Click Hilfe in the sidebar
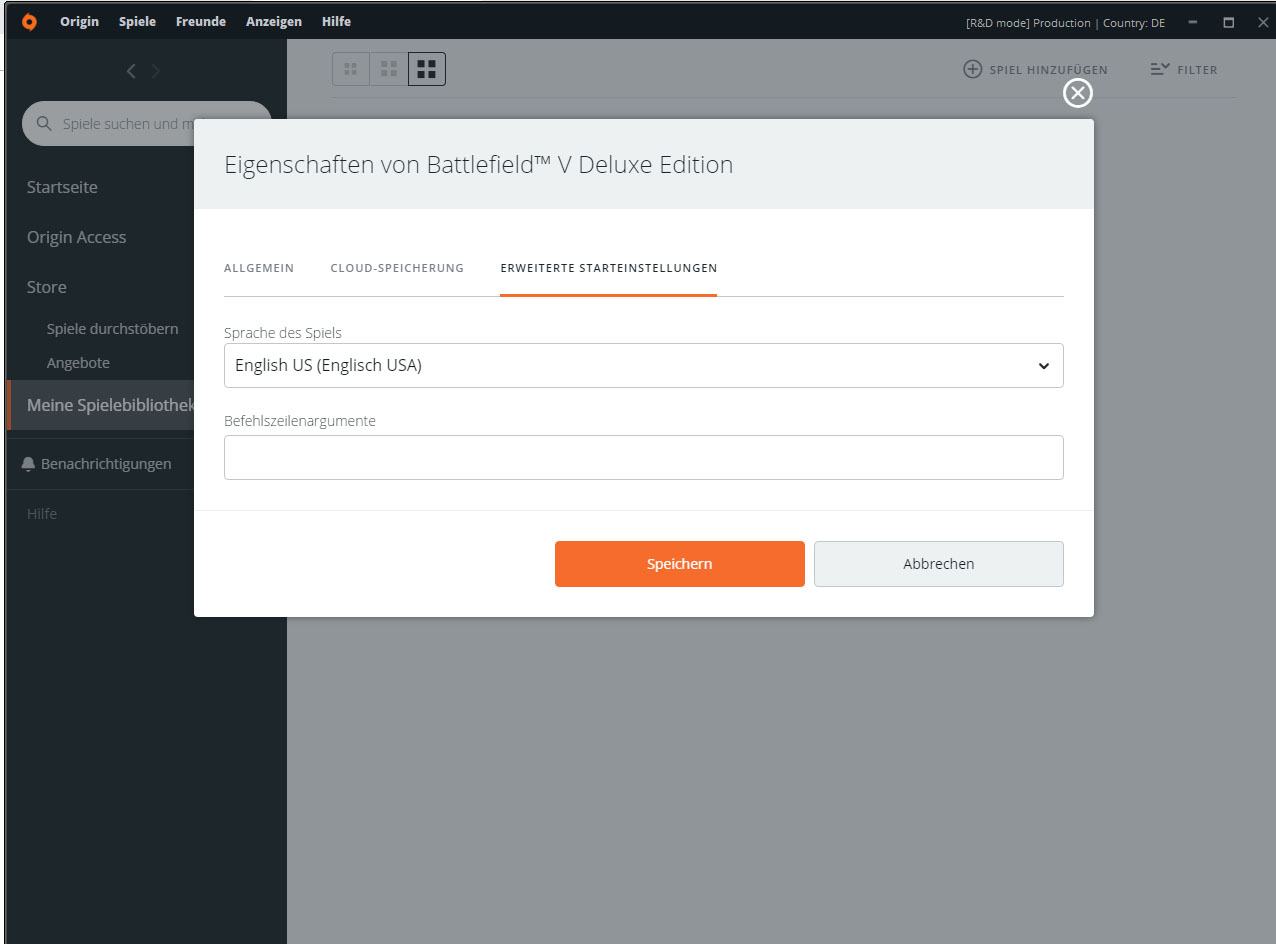Screen dimensions: 1276x944 (42, 514)
